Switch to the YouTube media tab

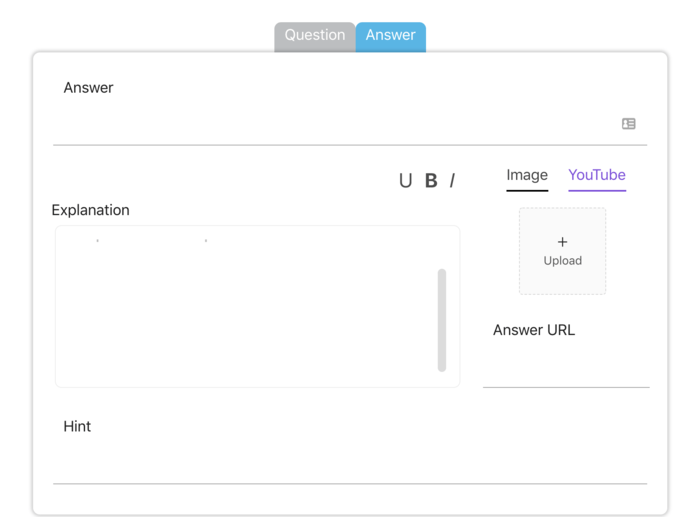(596, 176)
